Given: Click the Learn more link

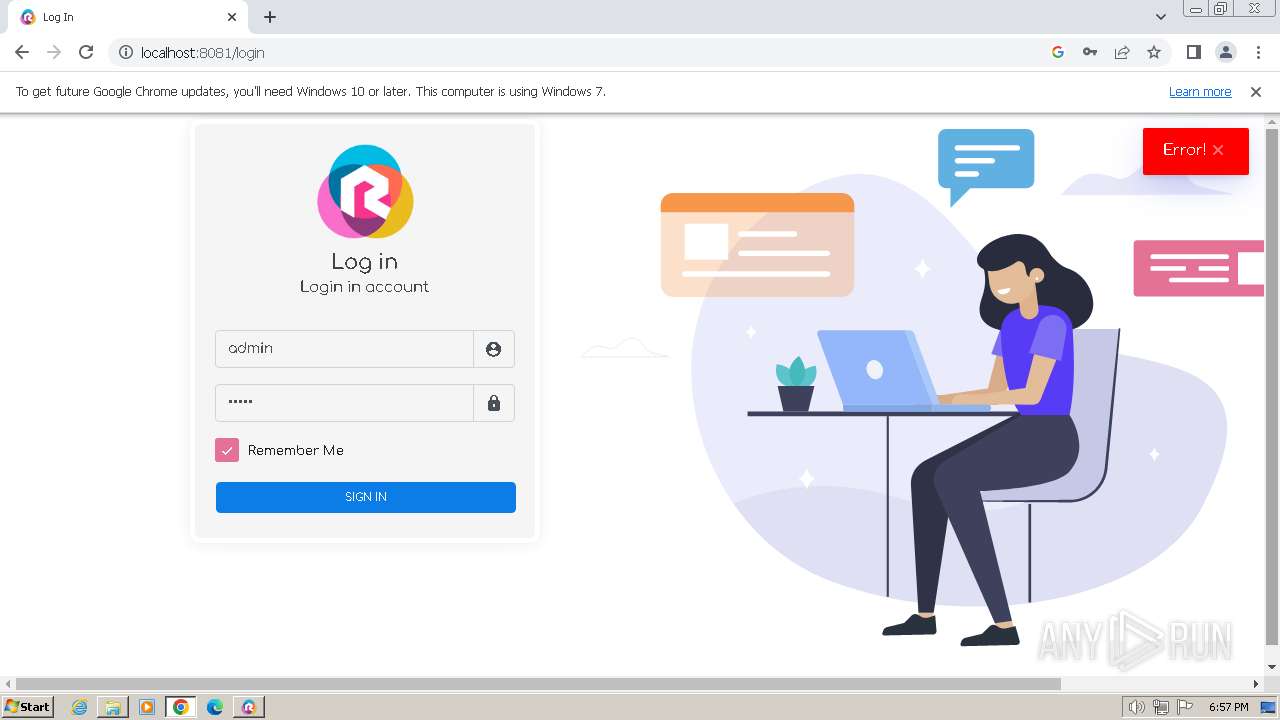Looking at the screenshot, I should 1200,92.
